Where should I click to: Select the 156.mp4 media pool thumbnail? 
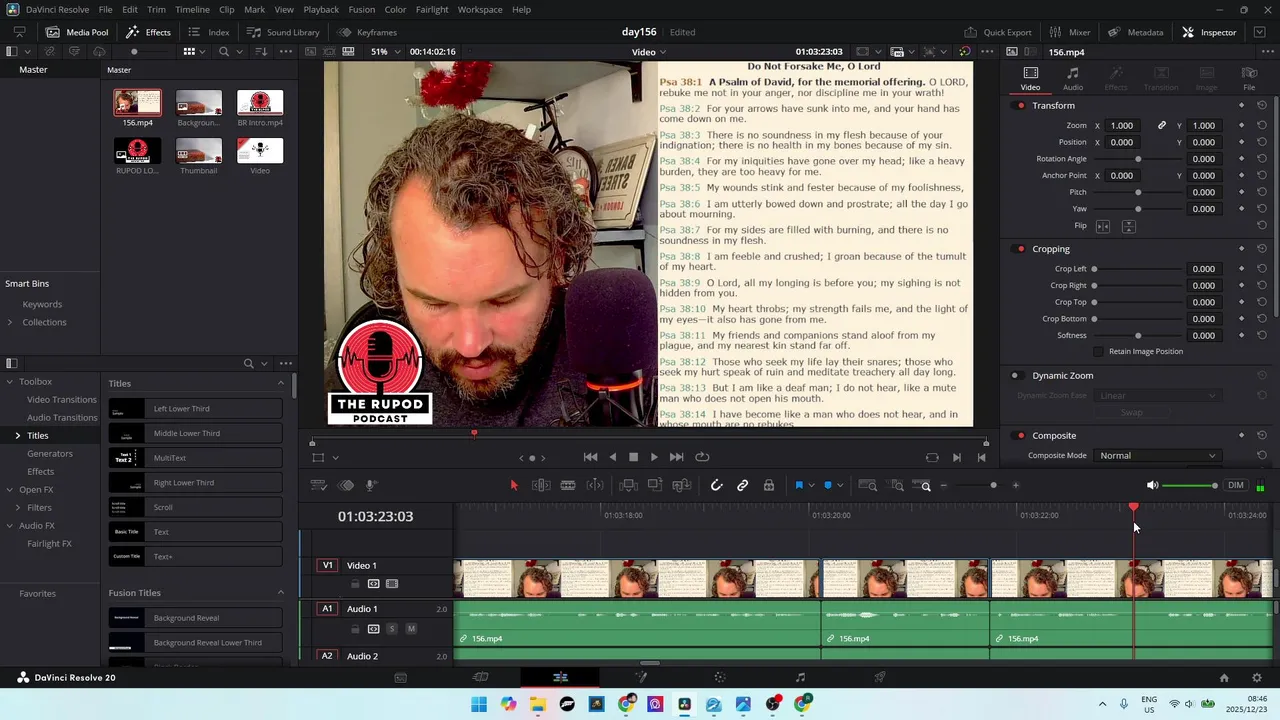tap(137, 102)
